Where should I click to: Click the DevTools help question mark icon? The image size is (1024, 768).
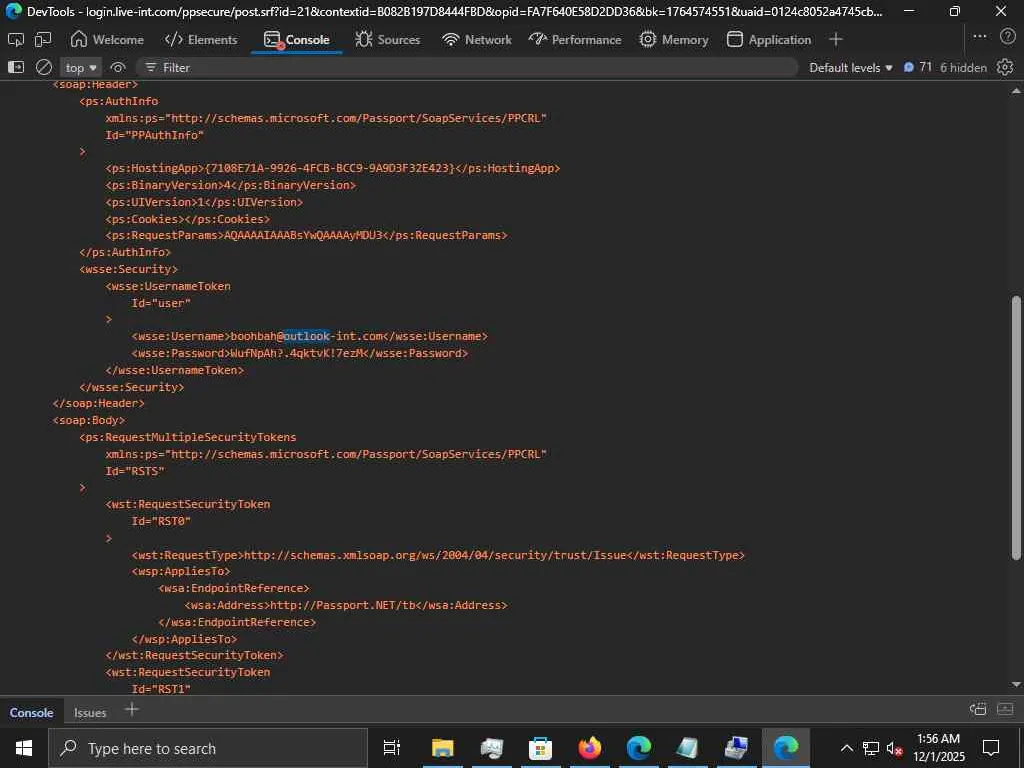pyautogui.click(x=1008, y=37)
